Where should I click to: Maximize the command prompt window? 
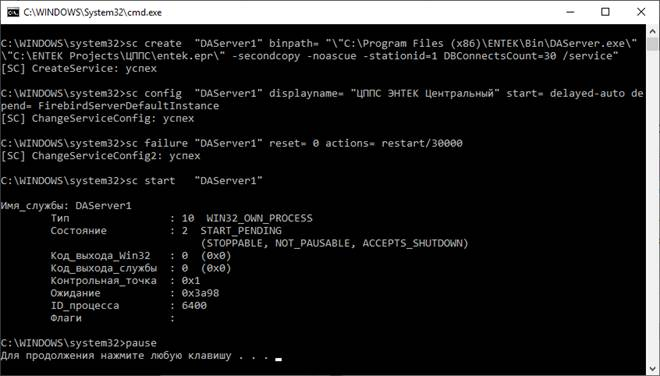(605, 12)
